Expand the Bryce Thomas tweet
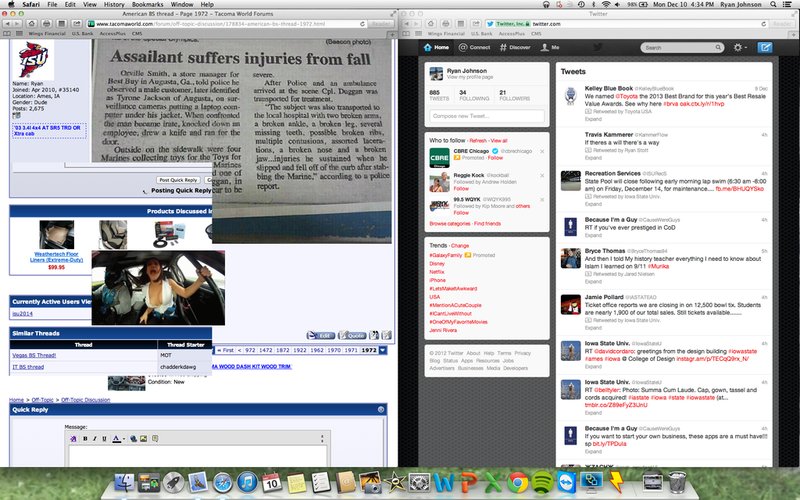The image size is (800, 500). [x=593, y=282]
